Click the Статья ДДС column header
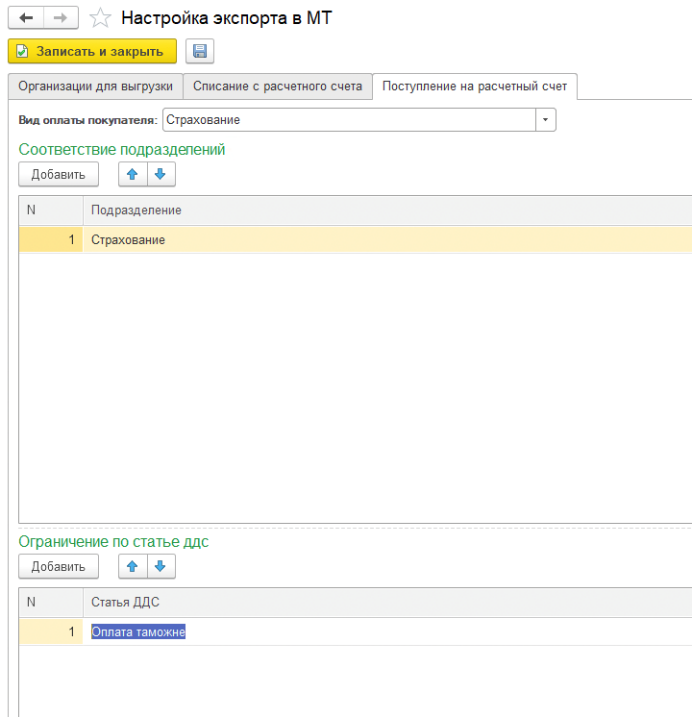The width and height of the screenshot is (692, 717). pos(125,602)
